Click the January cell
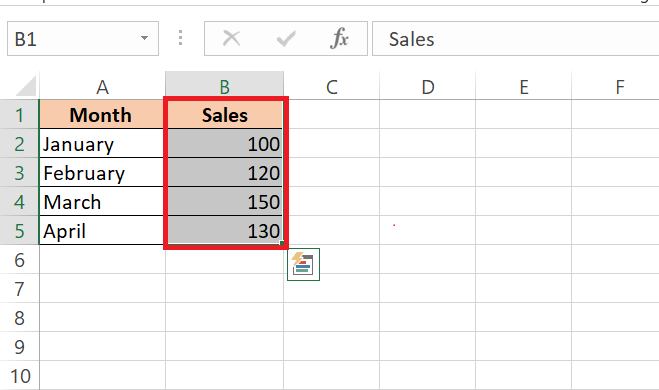 (x=101, y=144)
